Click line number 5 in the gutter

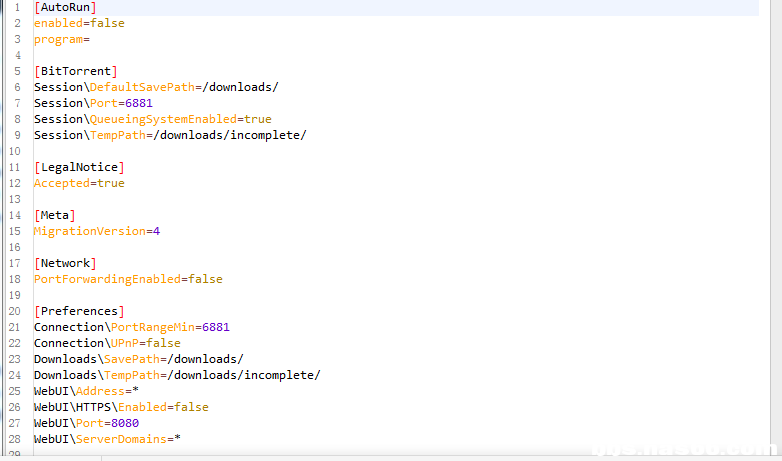(x=17, y=71)
